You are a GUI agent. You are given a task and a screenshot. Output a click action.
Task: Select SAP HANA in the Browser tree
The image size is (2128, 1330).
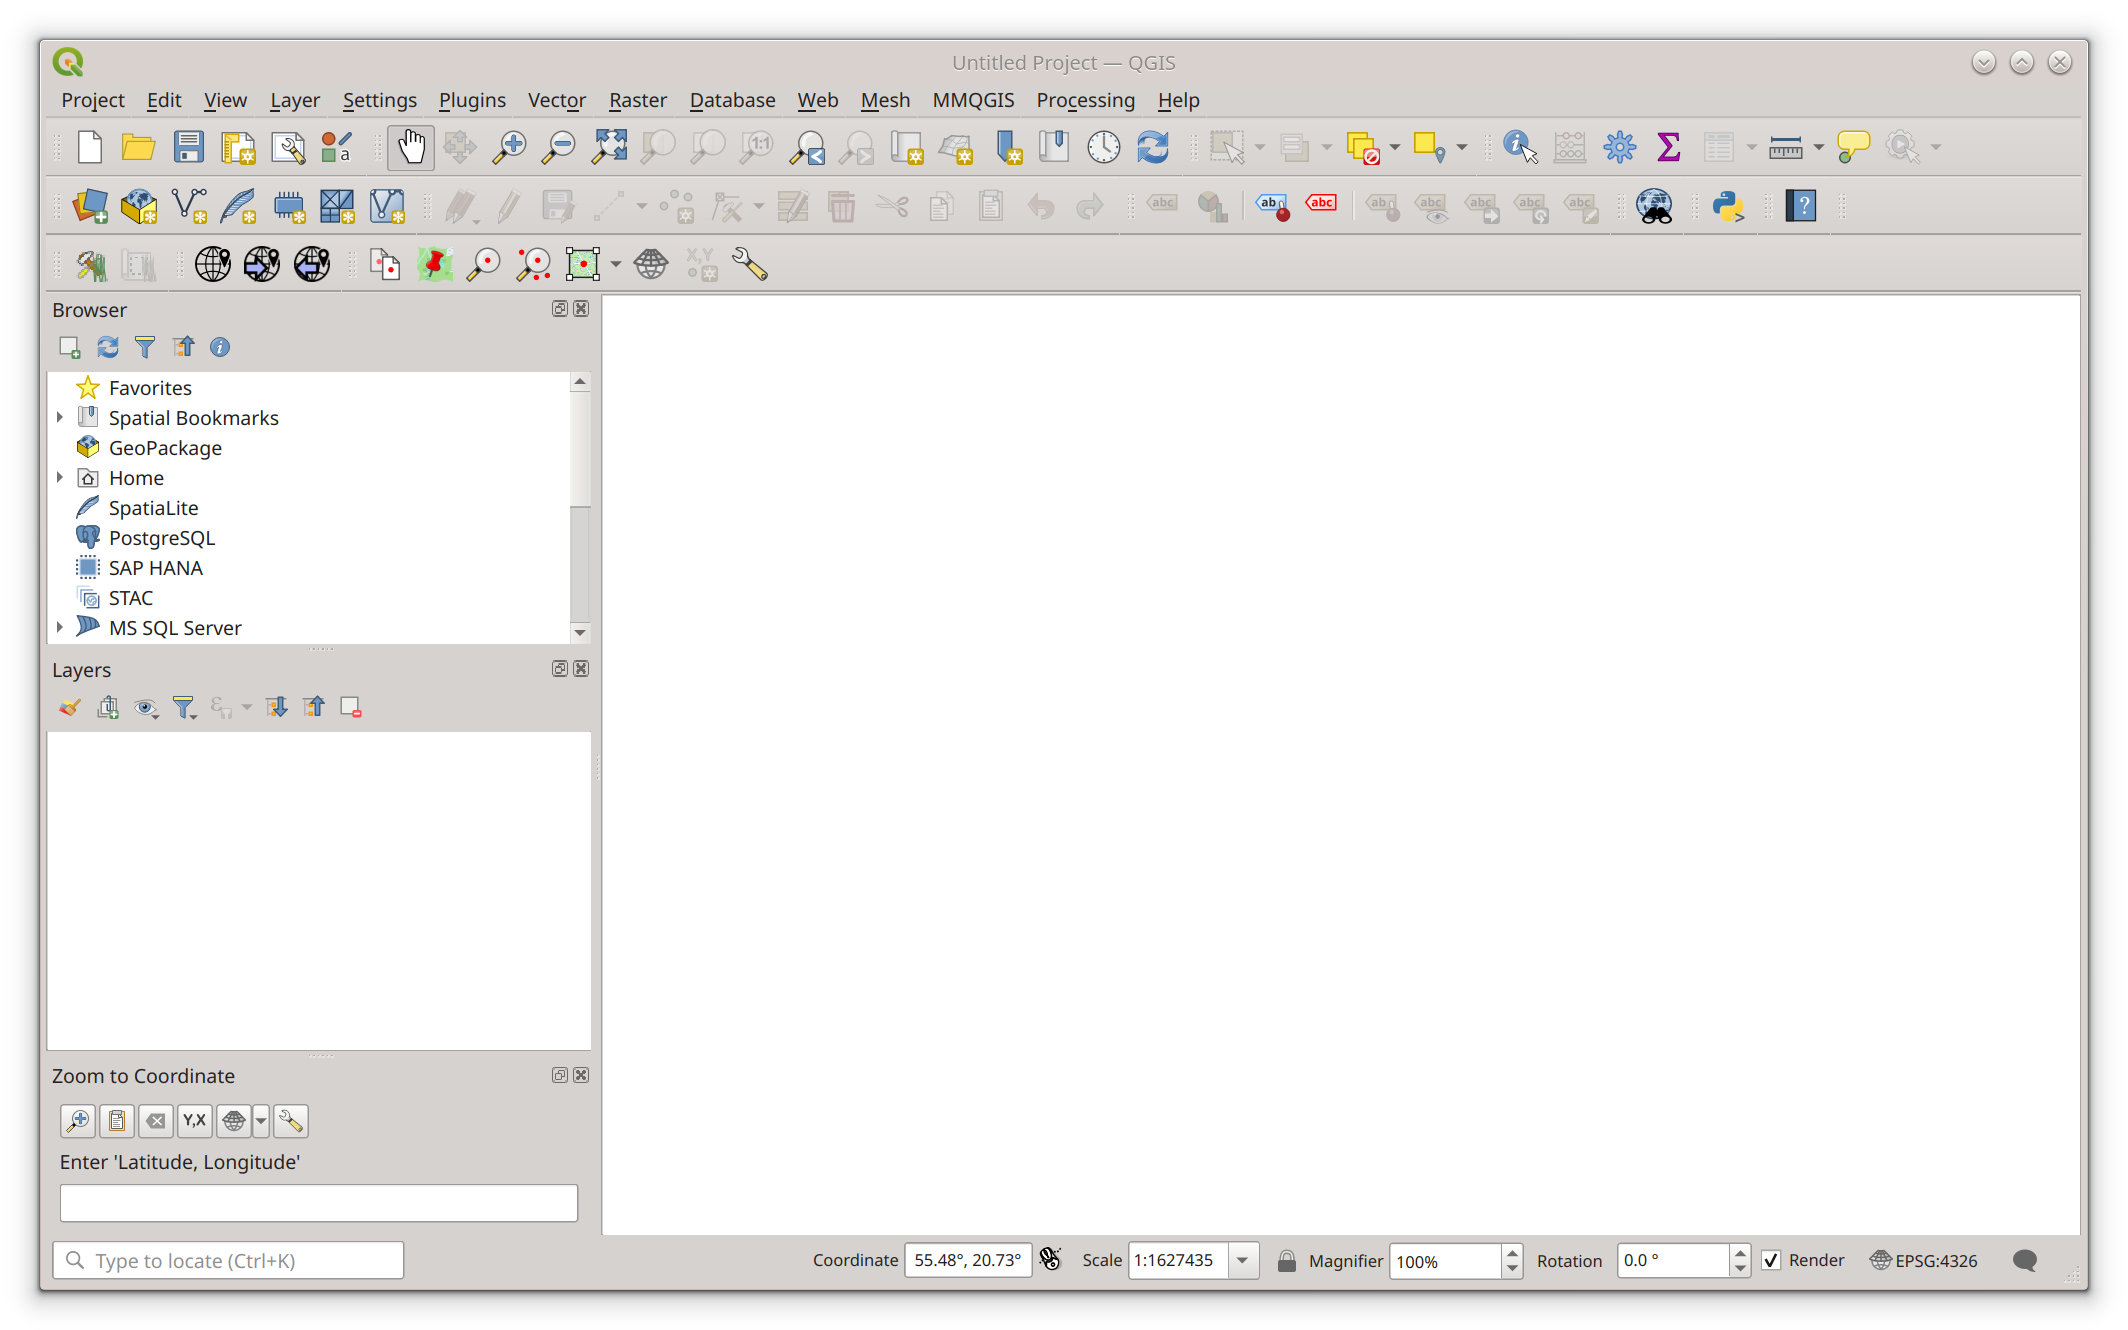pos(155,568)
